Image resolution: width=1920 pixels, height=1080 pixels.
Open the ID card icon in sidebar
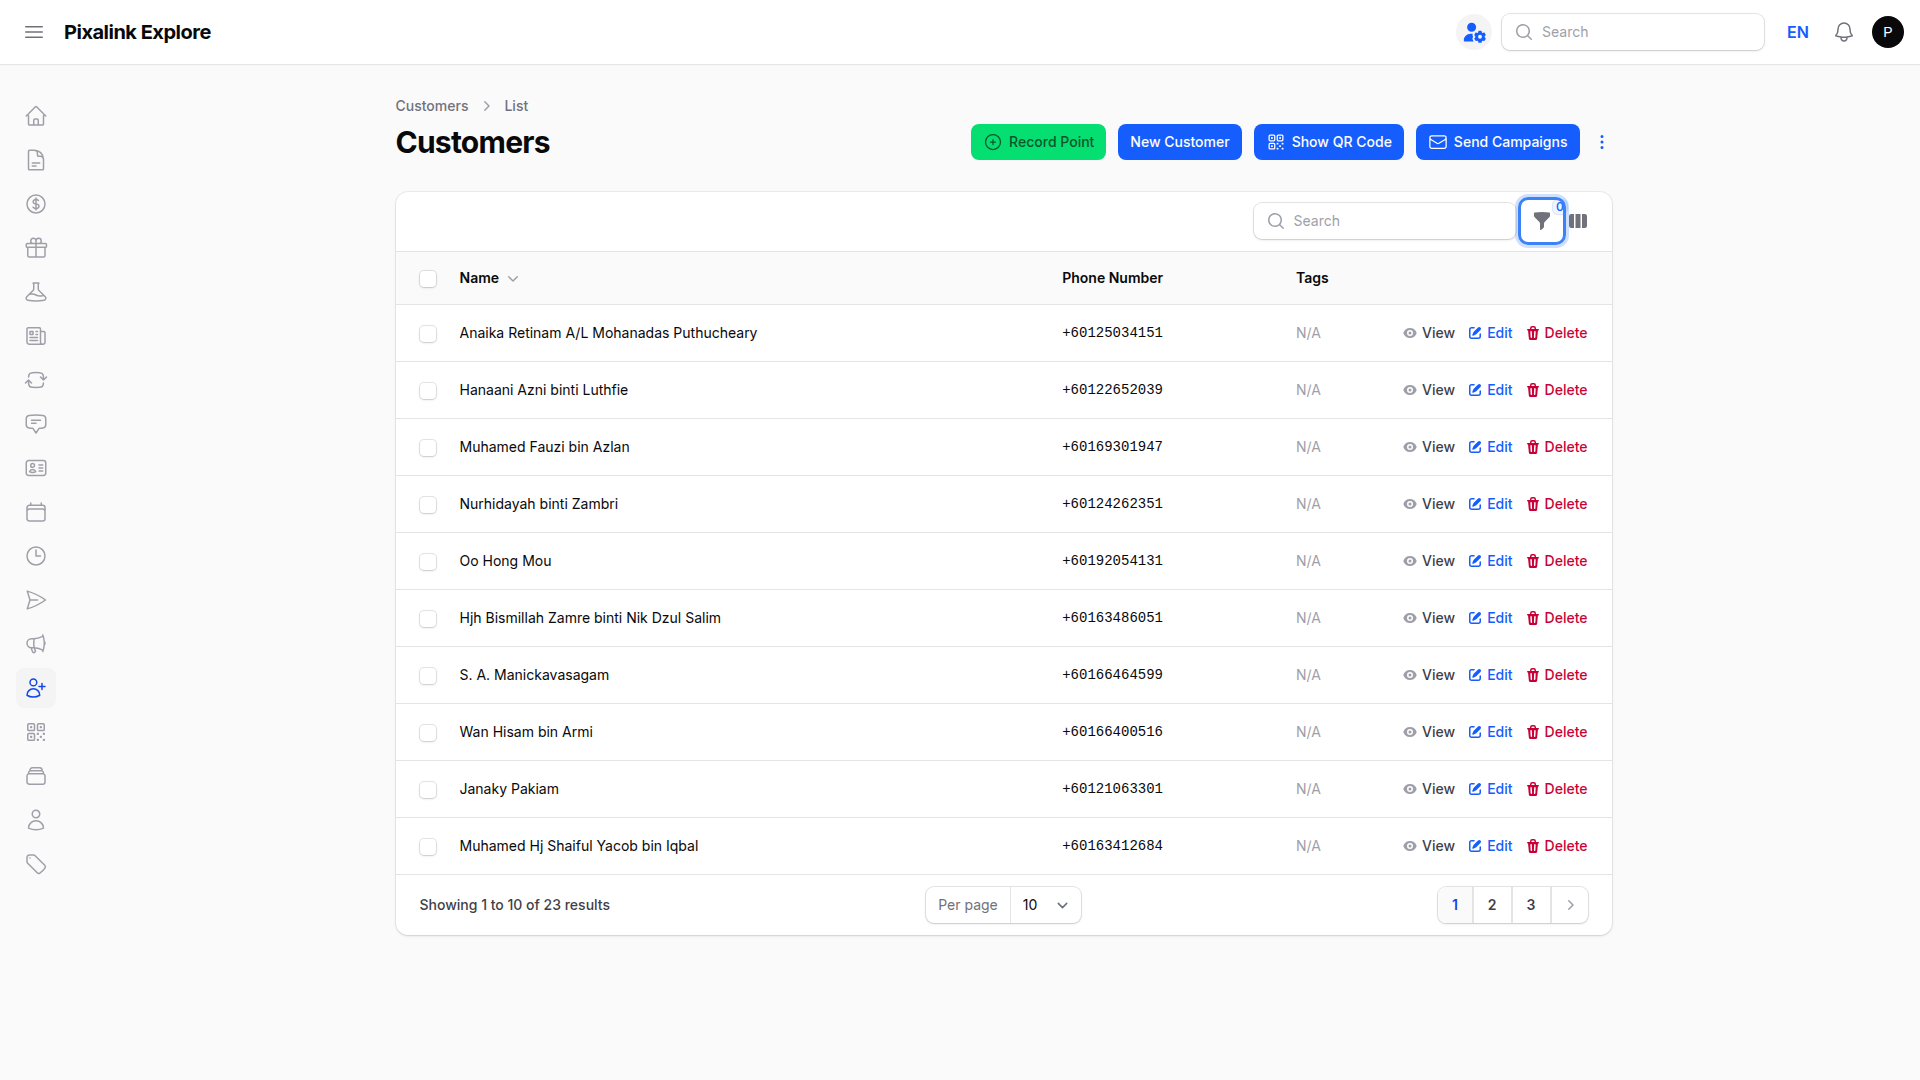(36, 468)
